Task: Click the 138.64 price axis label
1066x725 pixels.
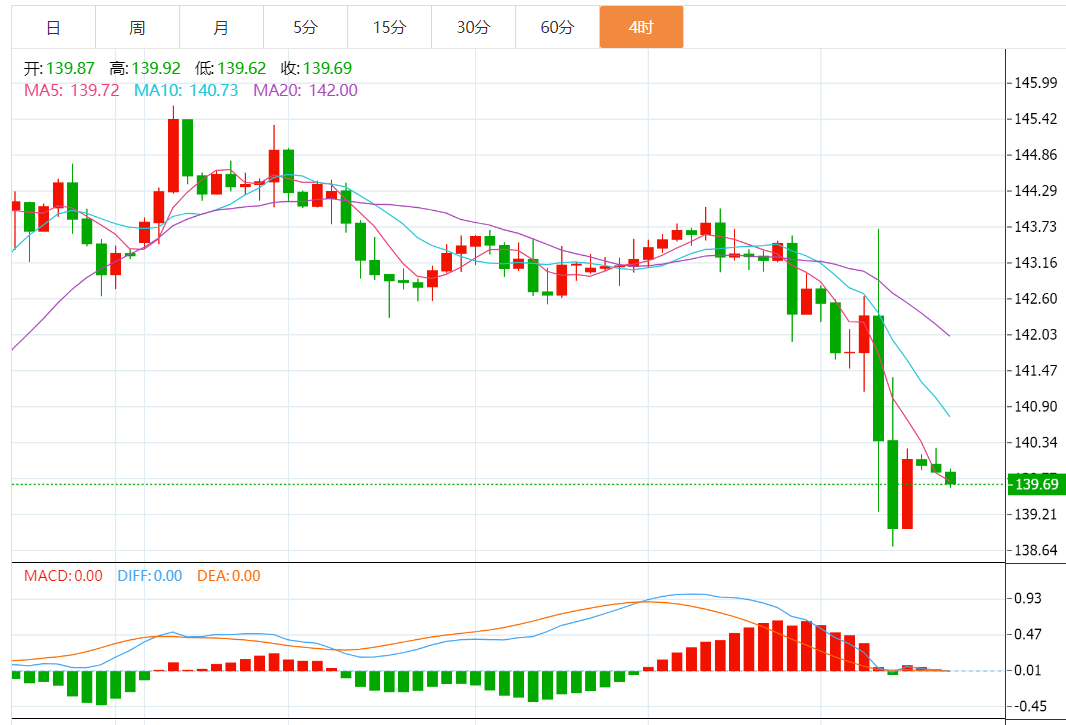Action: pyautogui.click(x=1035, y=550)
